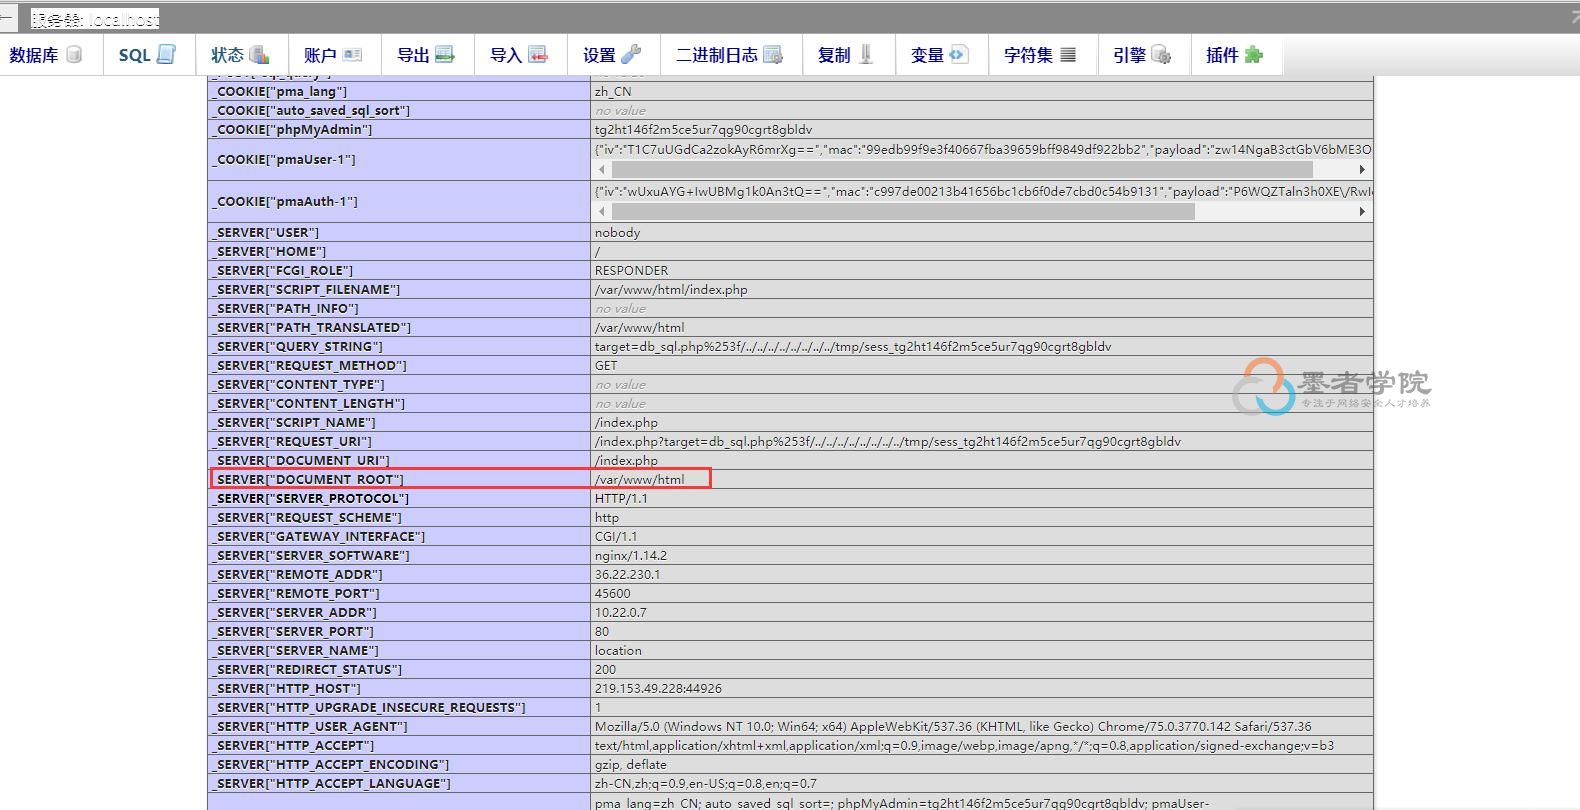The image size is (1580, 810).
Task: Click the status chart icon
Action: (x=259, y=54)
